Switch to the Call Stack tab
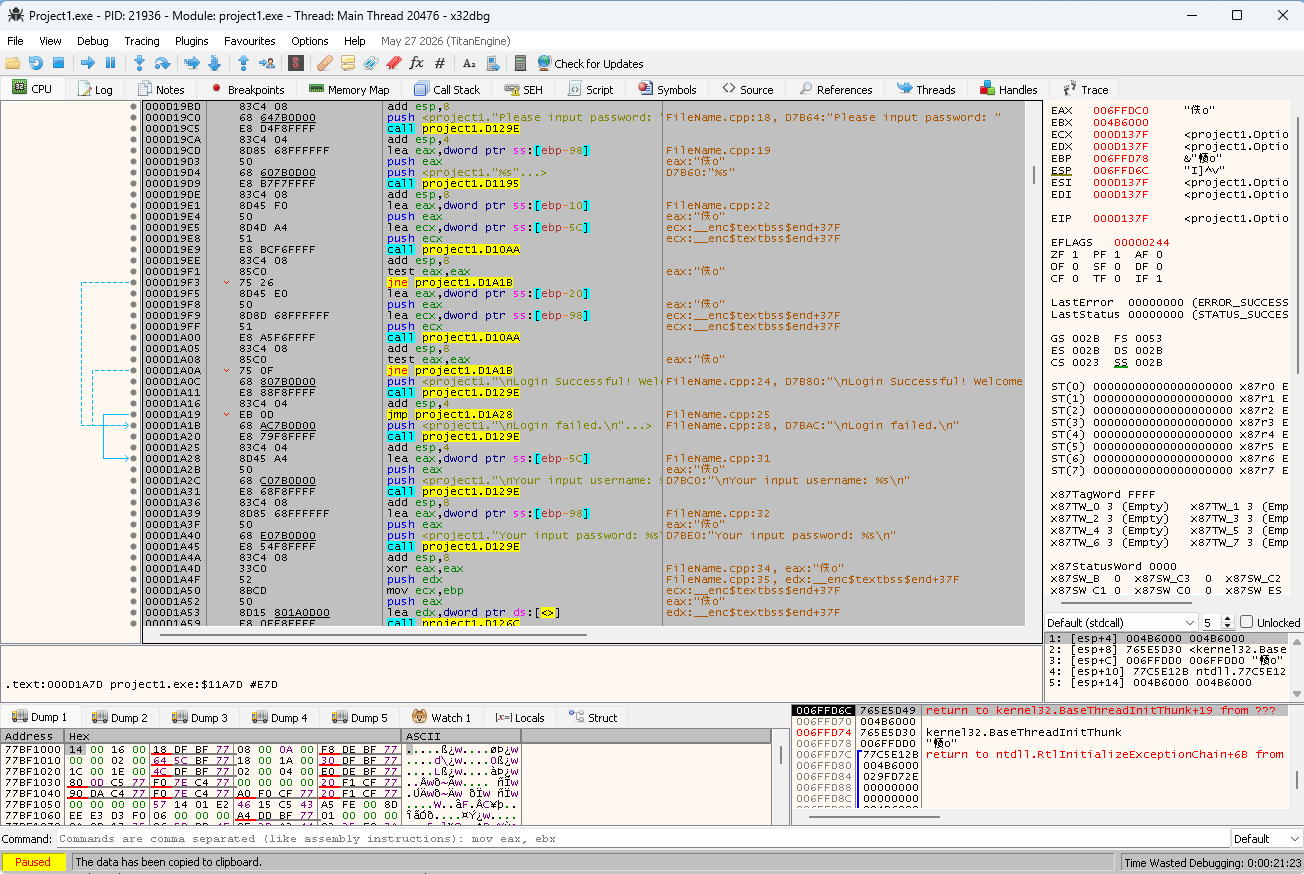1304x874 pixels. pos(447,89)
